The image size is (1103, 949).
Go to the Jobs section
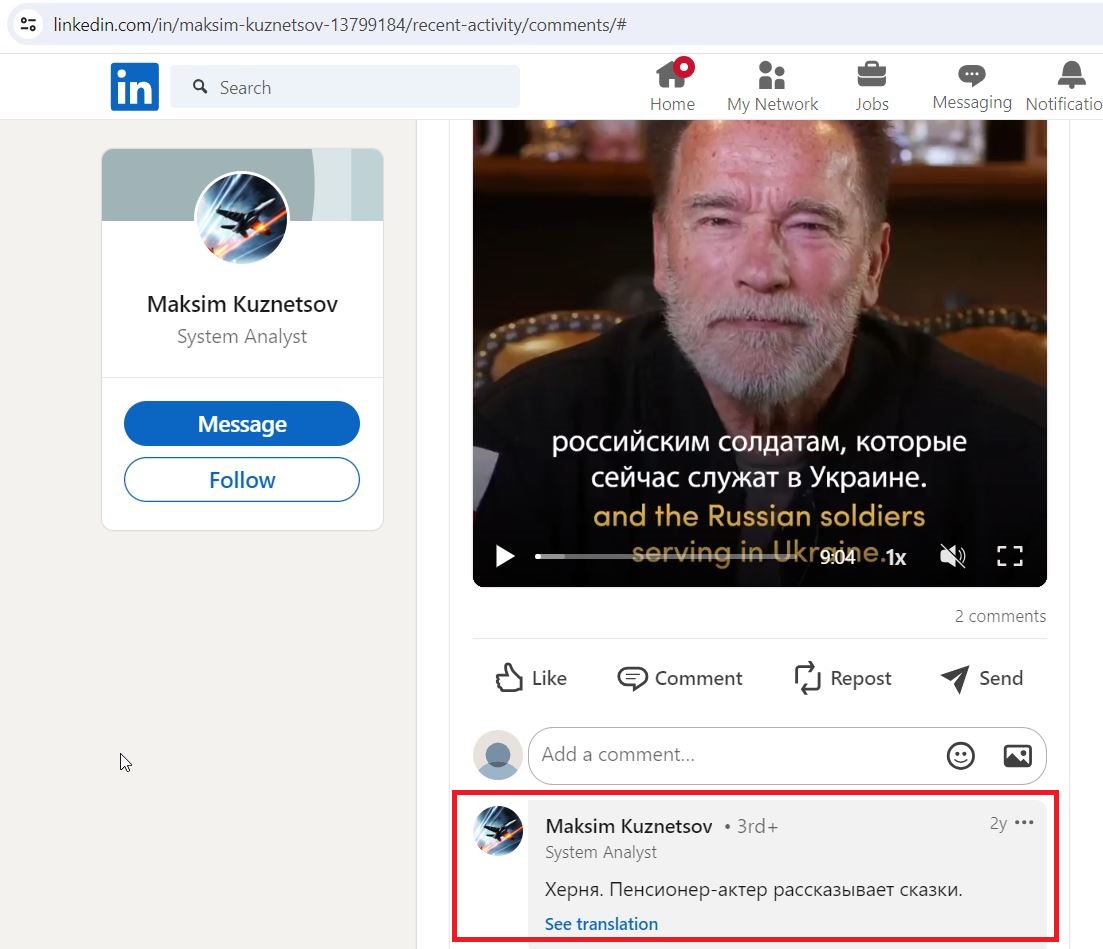(x=872, y=85)
